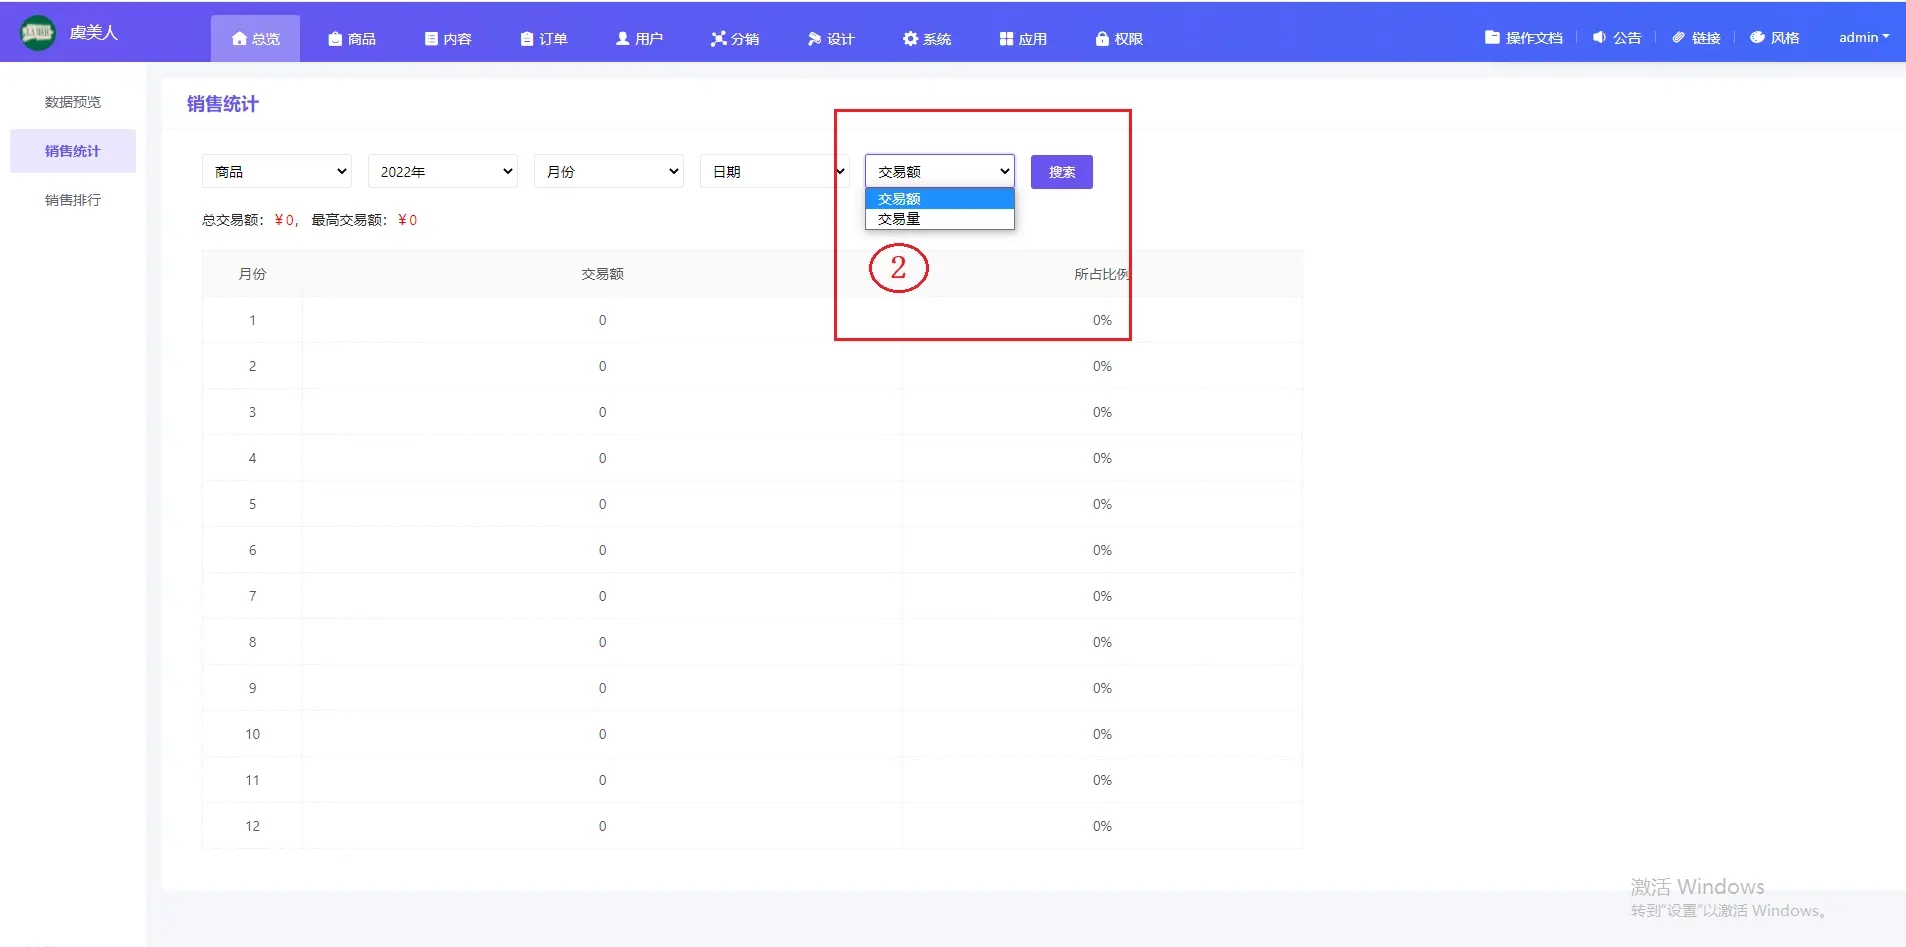Image resolution: width=1906 pixels, height=947 pixels.
Task: Expand the 日期 dropdown
Action: tap(775, 172)
